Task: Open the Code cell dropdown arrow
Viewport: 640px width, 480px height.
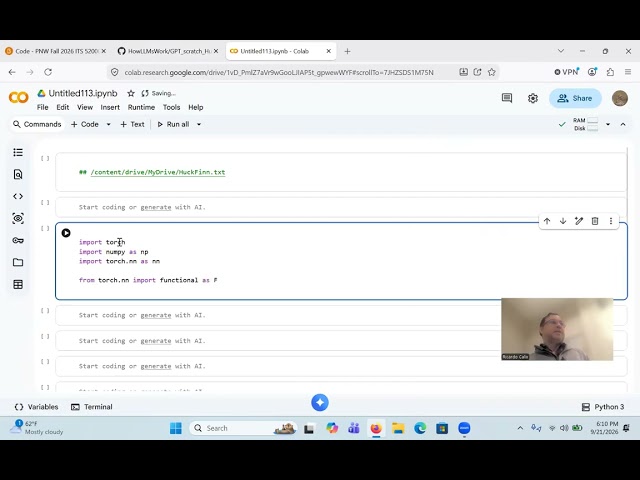Action: coord(109,124)
